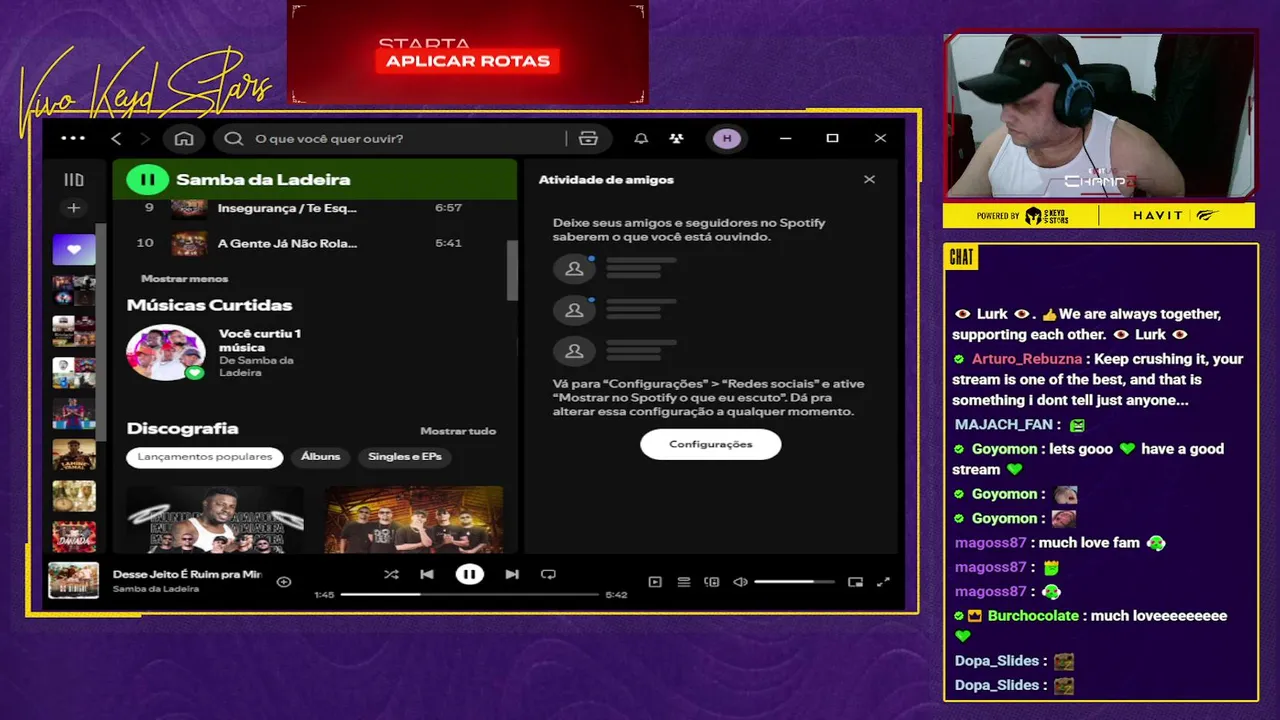Click the 'MAJACH_FAN' username in chat
Image resolution: width=1280 pixels, height=720 pixels.
[x=1003, y=425]
